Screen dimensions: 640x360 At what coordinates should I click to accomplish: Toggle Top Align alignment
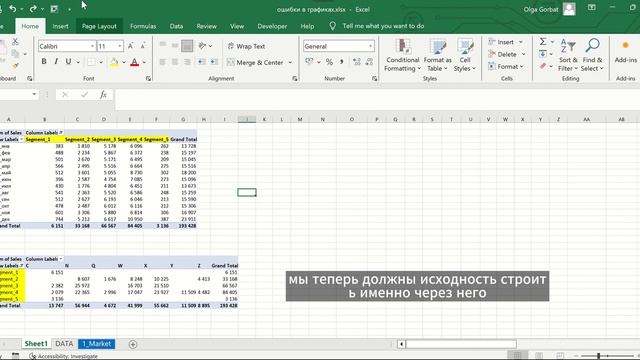click(162, 46)
